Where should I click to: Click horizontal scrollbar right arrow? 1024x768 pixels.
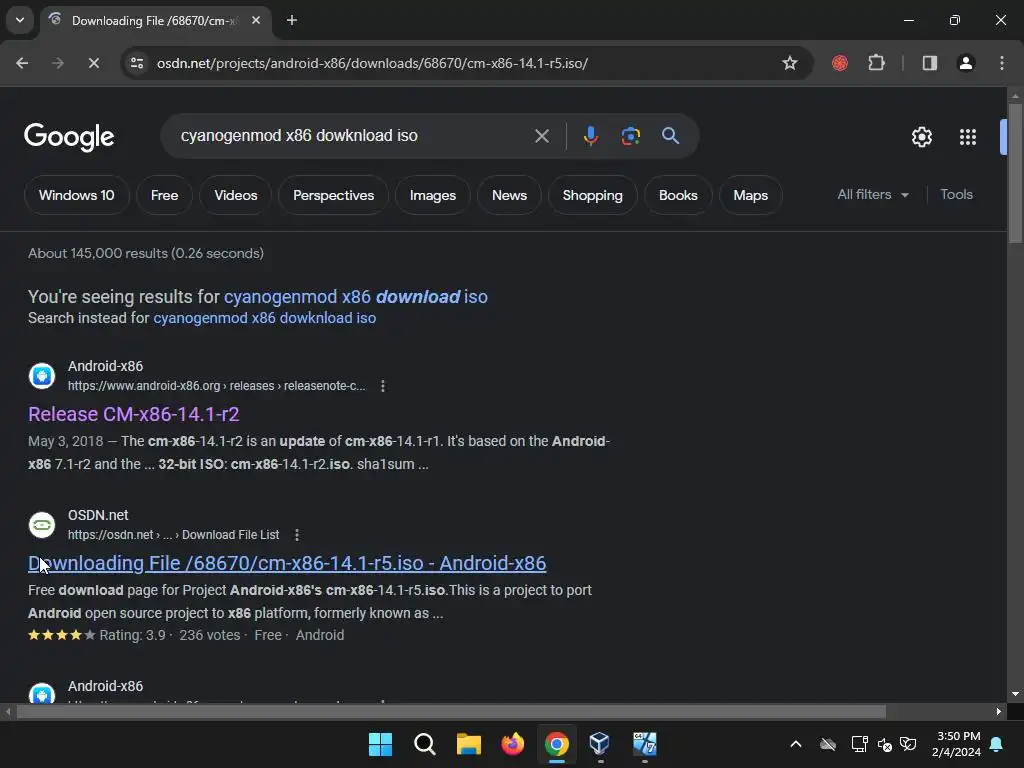[x=999, y=712]
